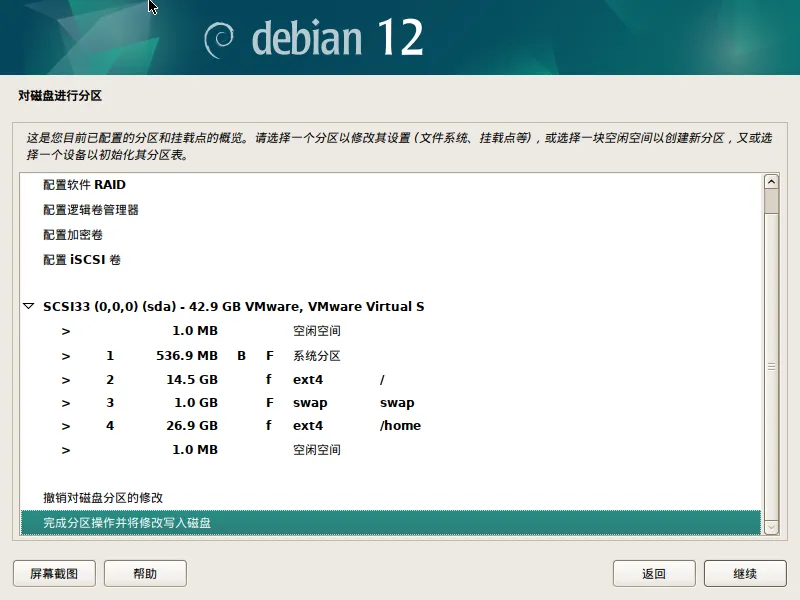Click the arrow marker of the swap row
800x600 pixels.
(66, 403)
